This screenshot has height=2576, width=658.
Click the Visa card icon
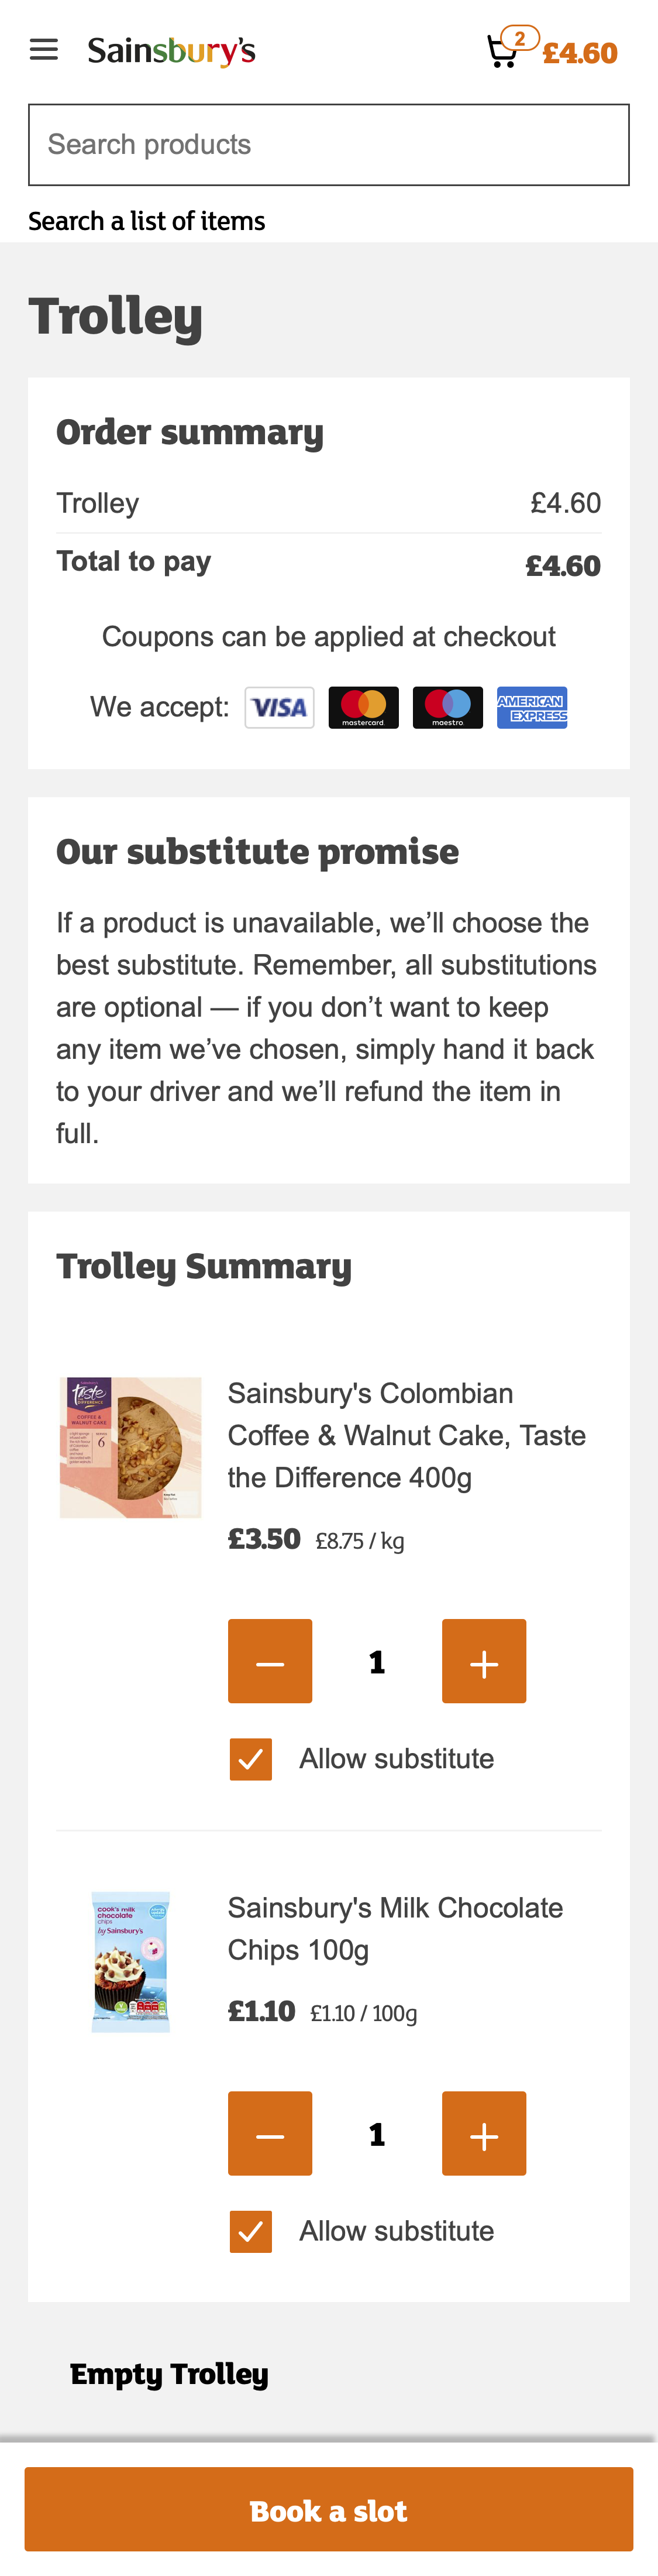pyautogui.click(x=280, y=708)
